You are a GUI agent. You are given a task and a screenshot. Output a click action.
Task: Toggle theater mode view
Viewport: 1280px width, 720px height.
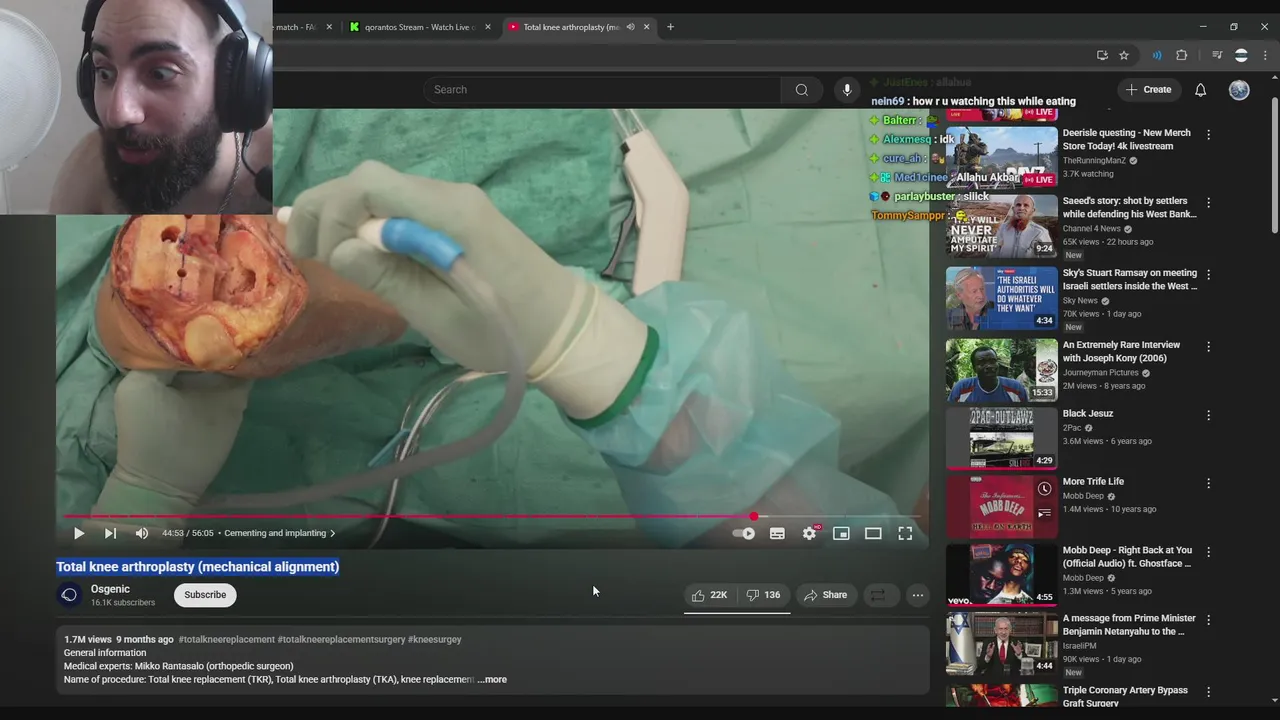click(873, 534)
